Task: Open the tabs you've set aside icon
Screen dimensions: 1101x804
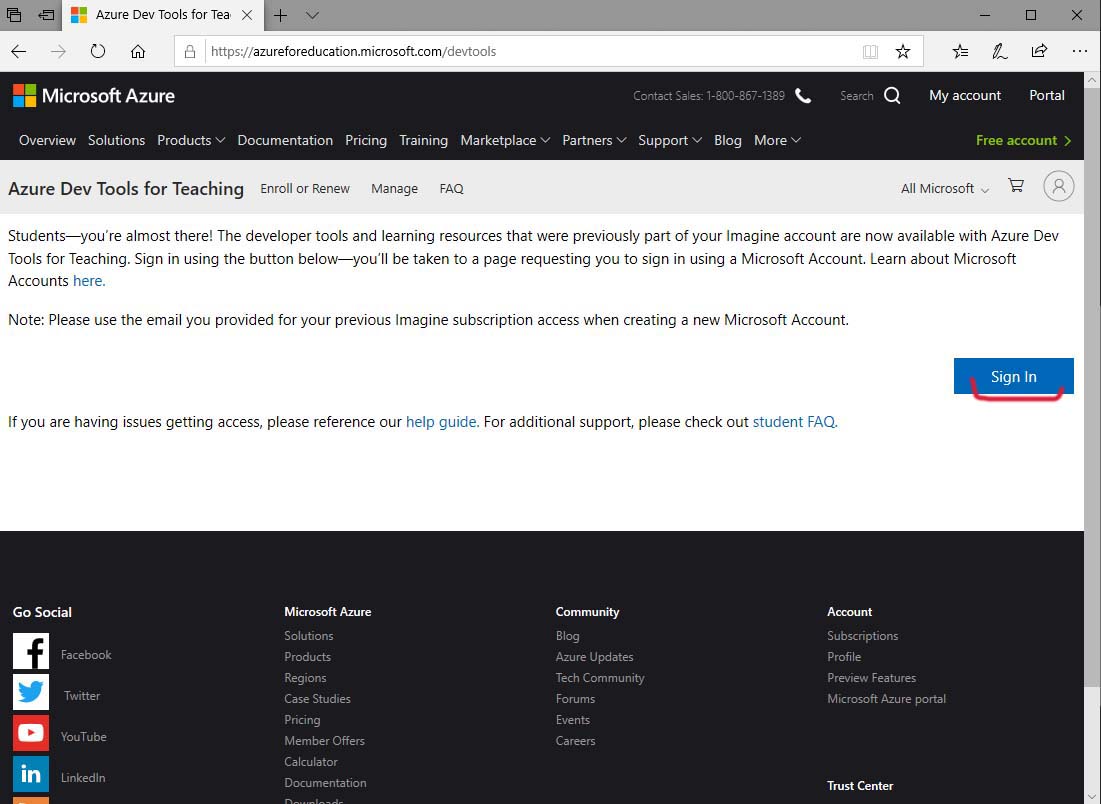Action: coord(13,15)
